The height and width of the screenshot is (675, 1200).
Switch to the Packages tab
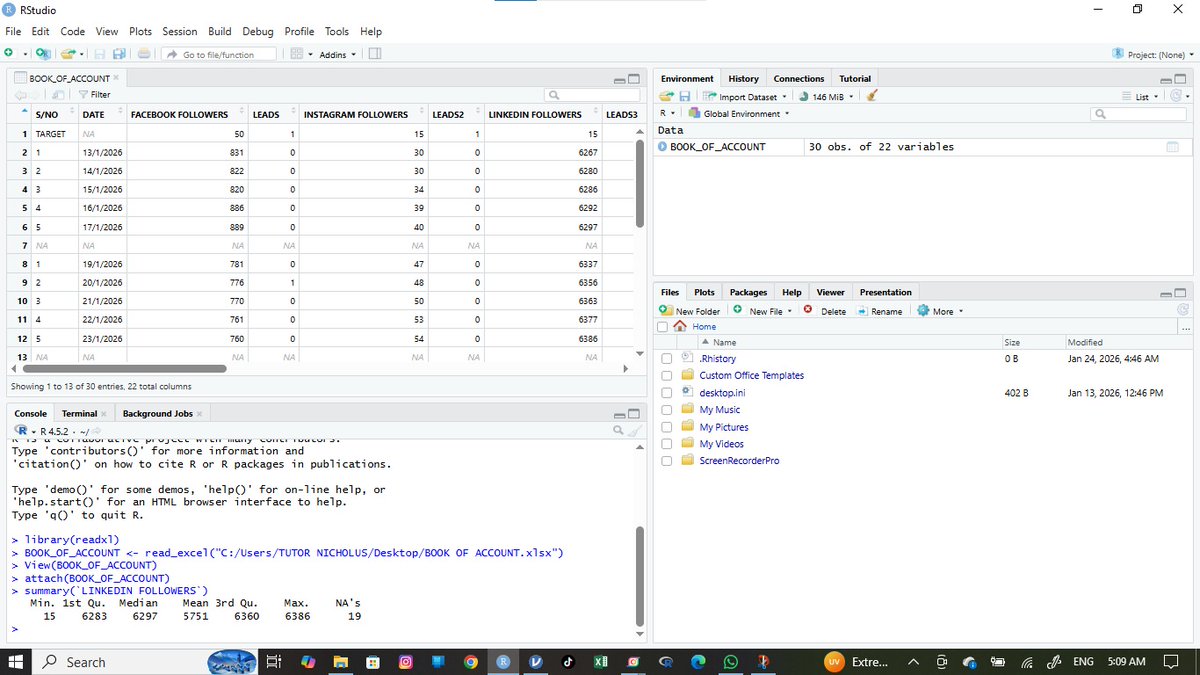(x=748, y=292)
